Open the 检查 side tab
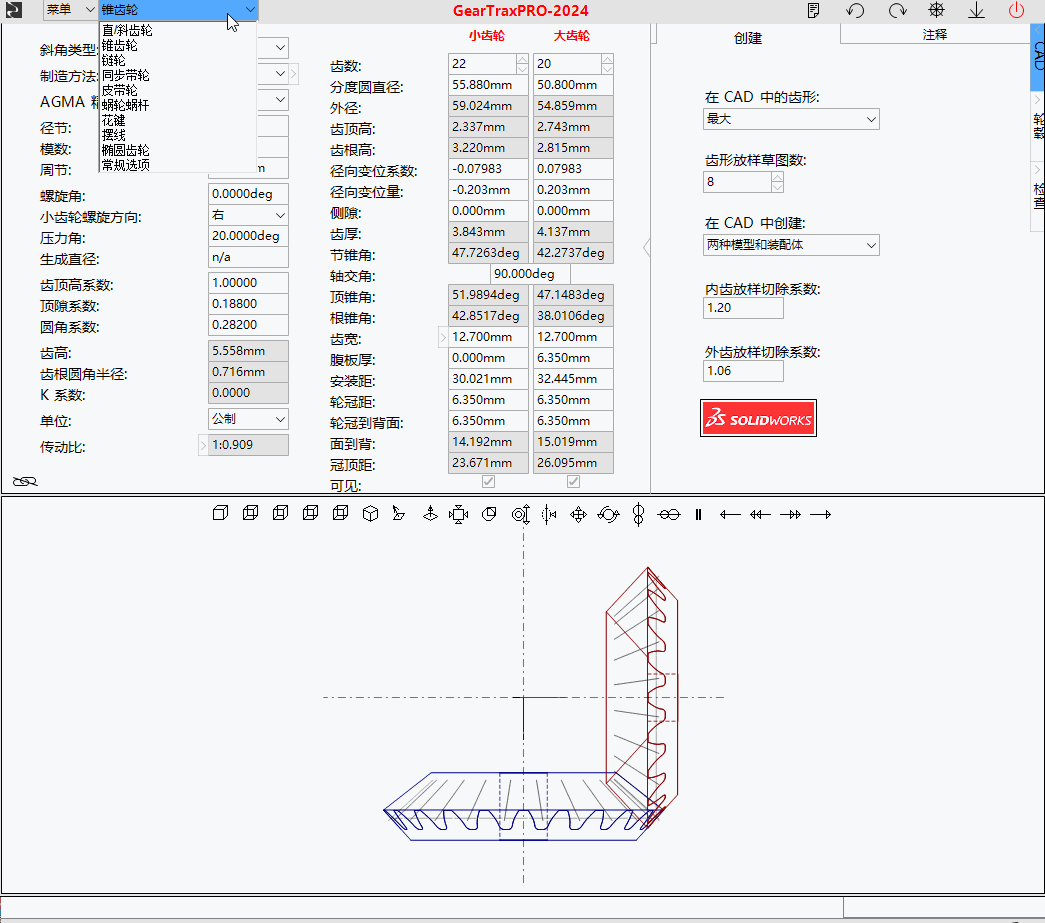Image resolution: width=1045 pixels, height=923 pixels. 1038,197
